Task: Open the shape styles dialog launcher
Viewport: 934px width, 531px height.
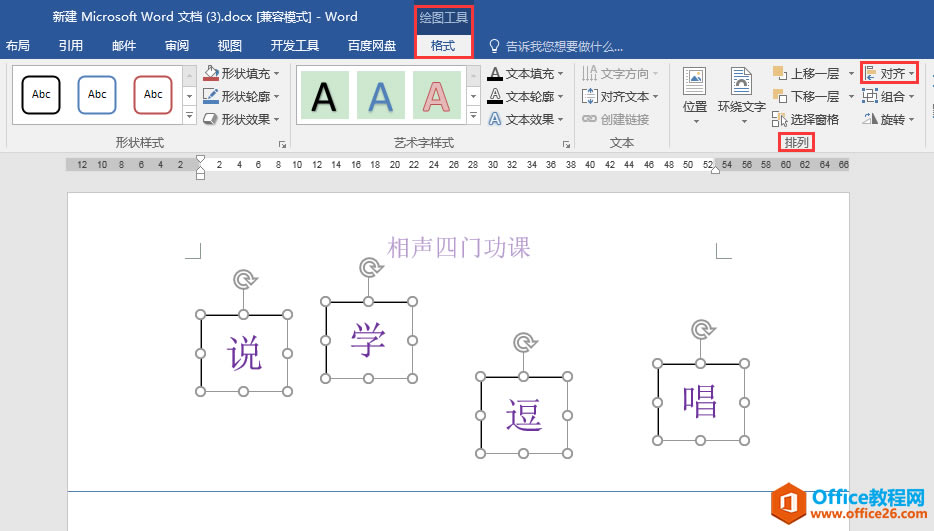Action: (282, 145)
